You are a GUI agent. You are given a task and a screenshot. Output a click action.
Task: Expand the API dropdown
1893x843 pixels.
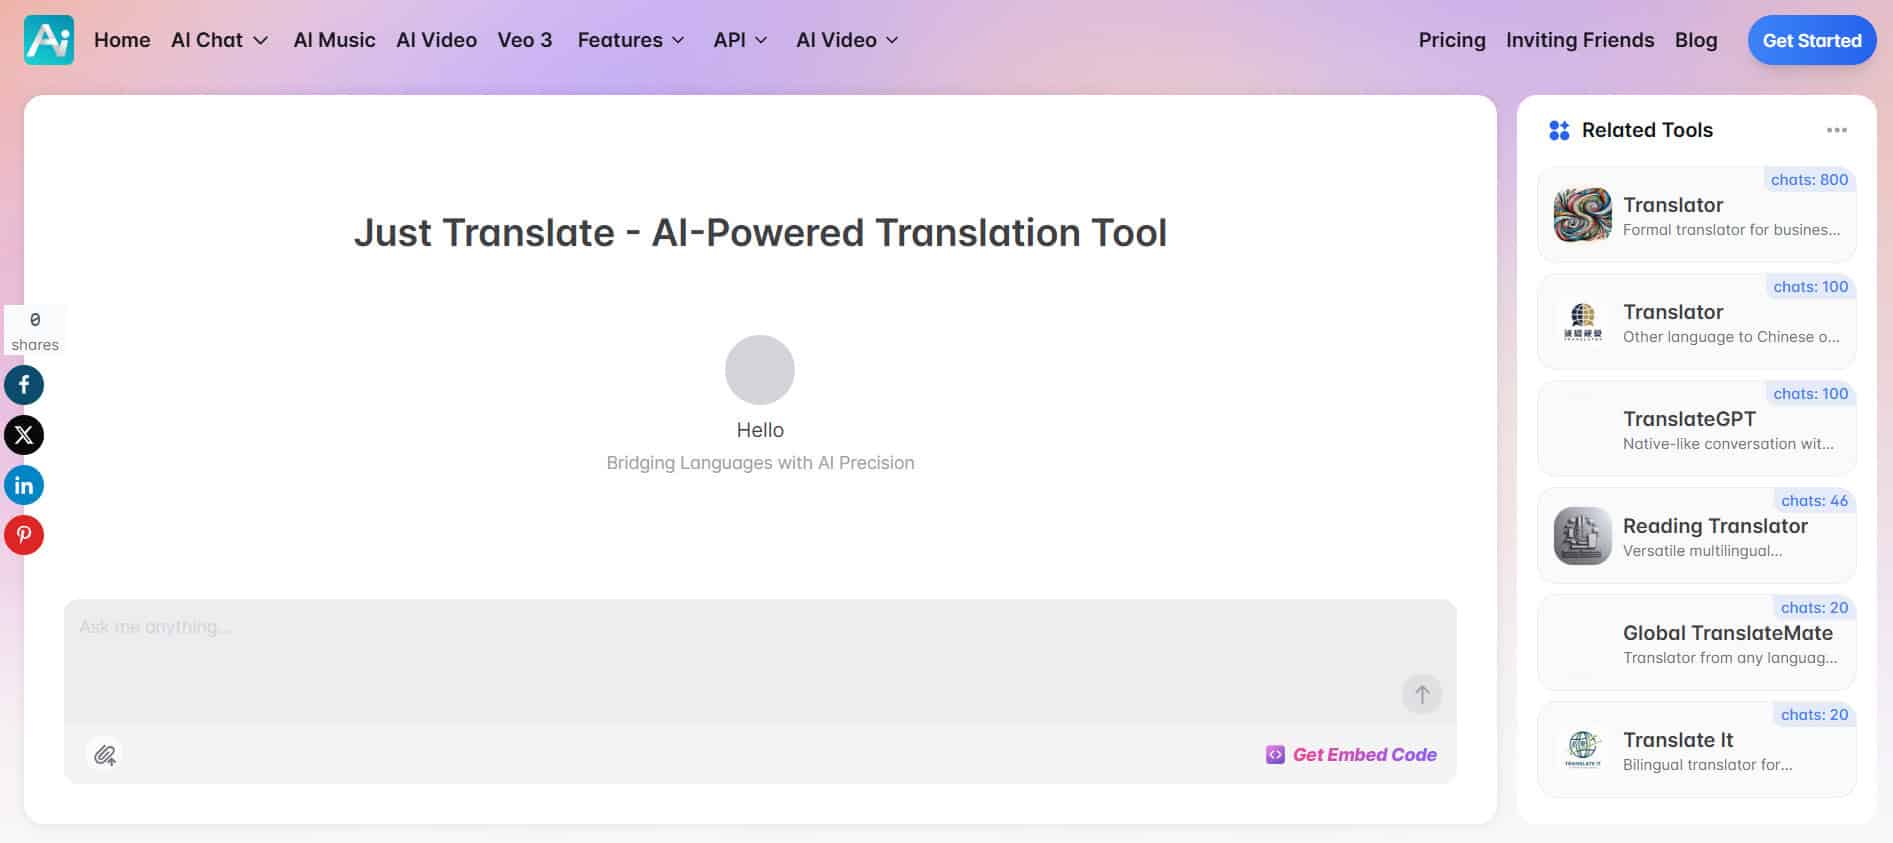[740, 40]
